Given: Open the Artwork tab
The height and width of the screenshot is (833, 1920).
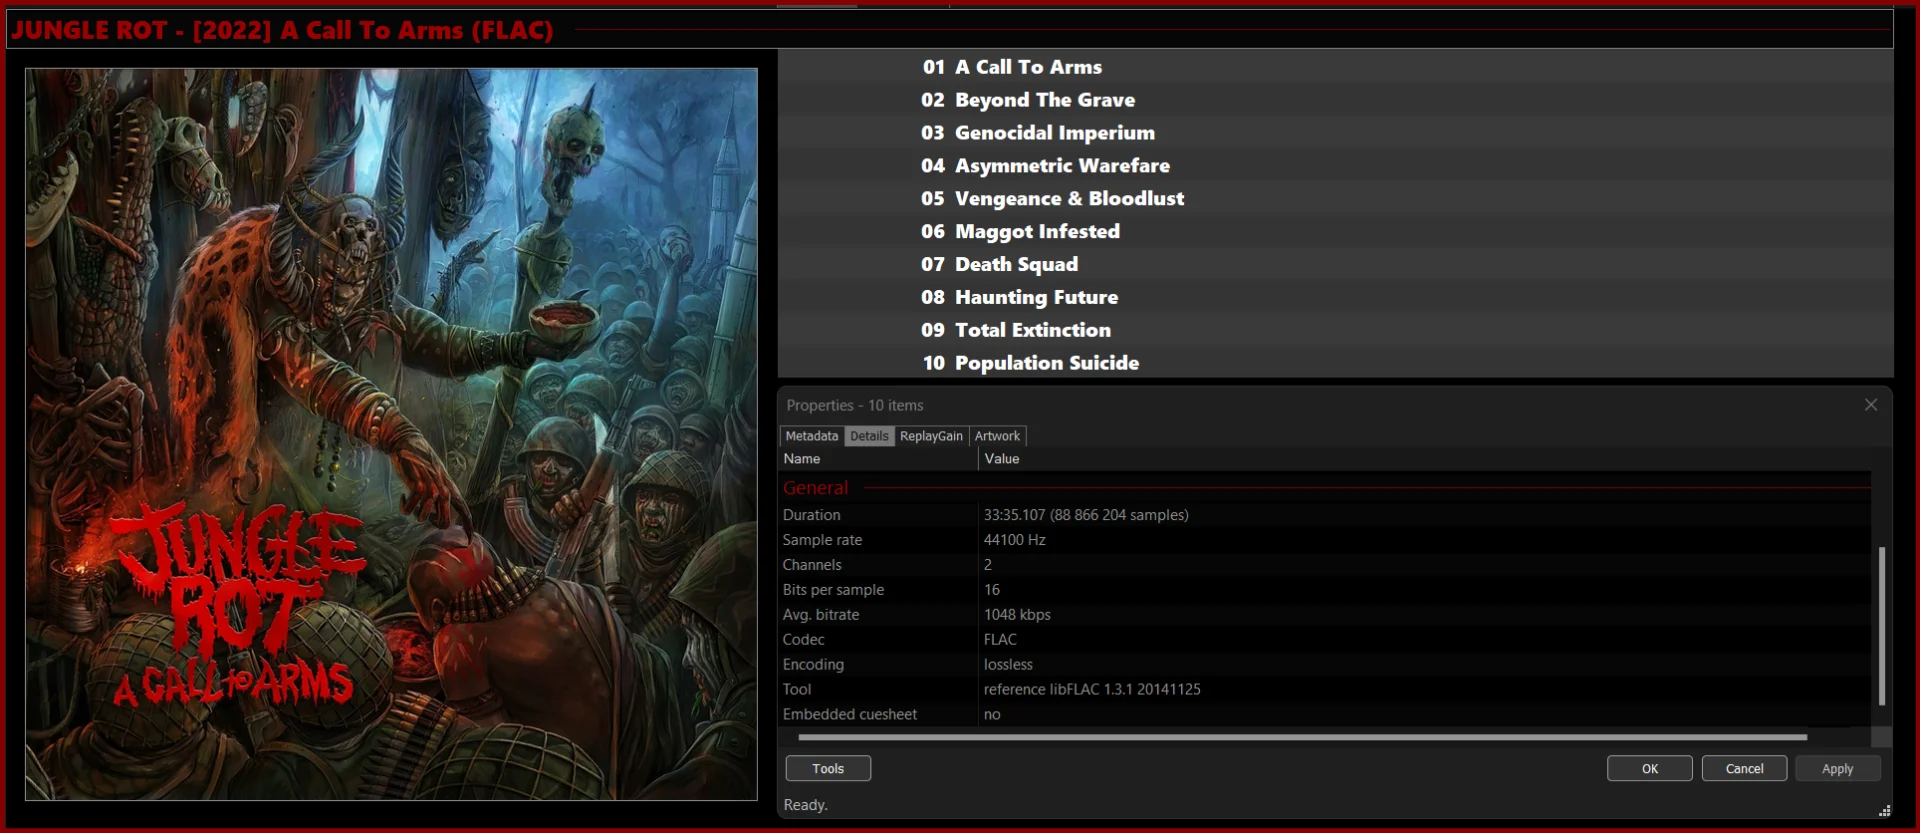Looking at the screenshot, I should 997,436.
